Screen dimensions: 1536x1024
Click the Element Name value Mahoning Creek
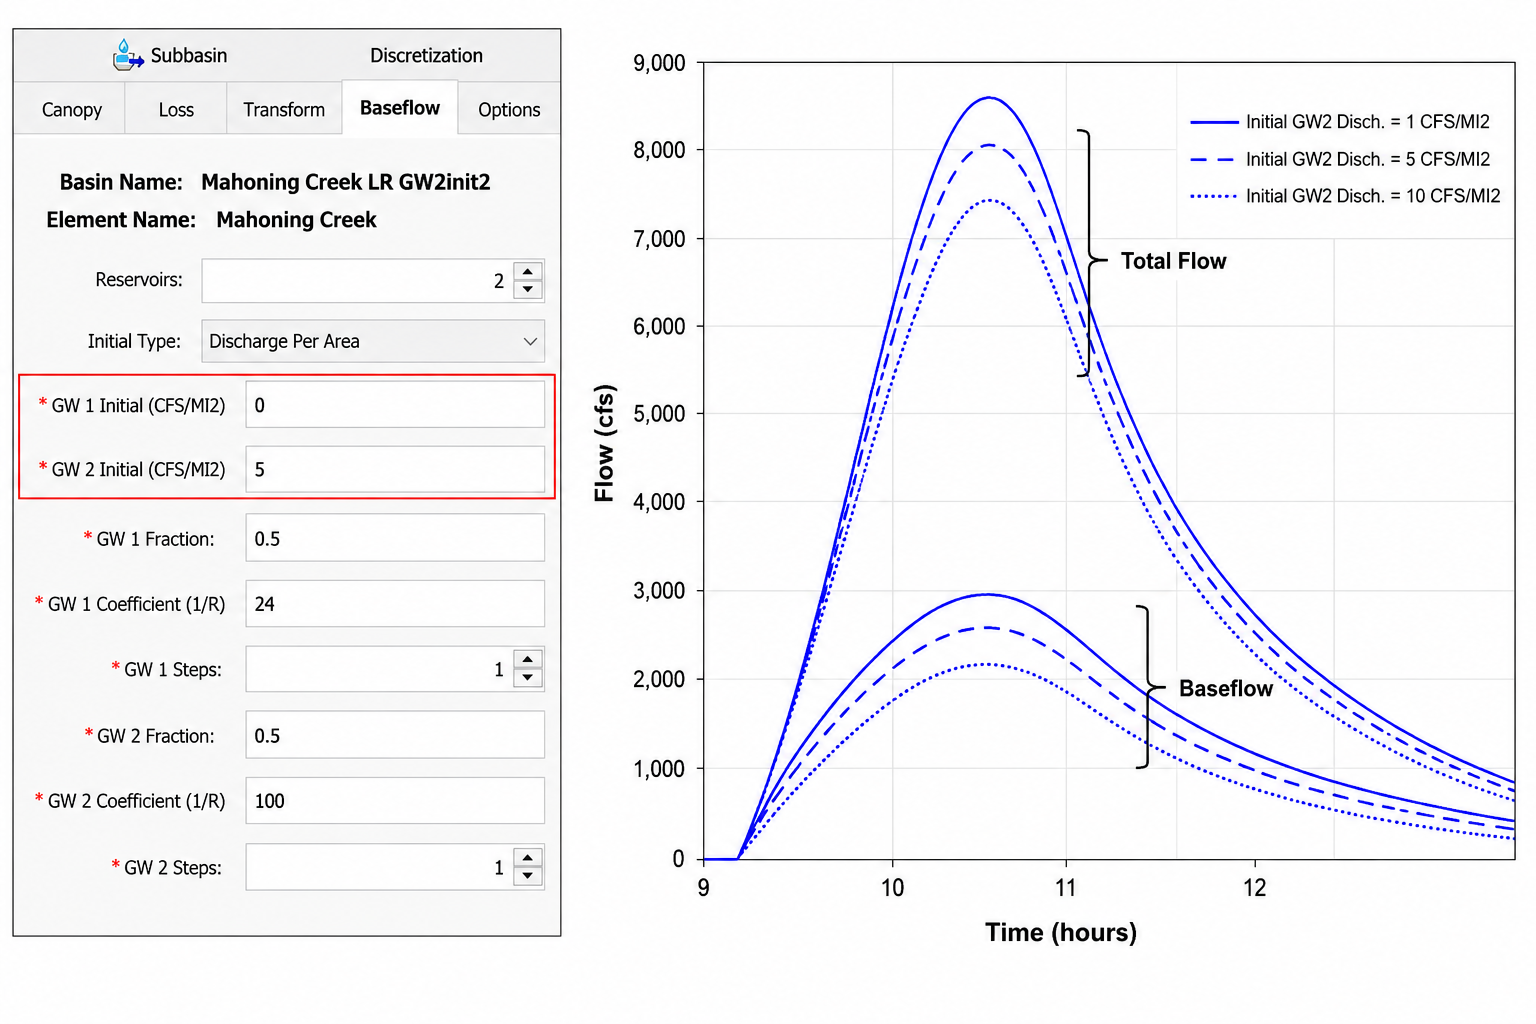pos(296,220)
